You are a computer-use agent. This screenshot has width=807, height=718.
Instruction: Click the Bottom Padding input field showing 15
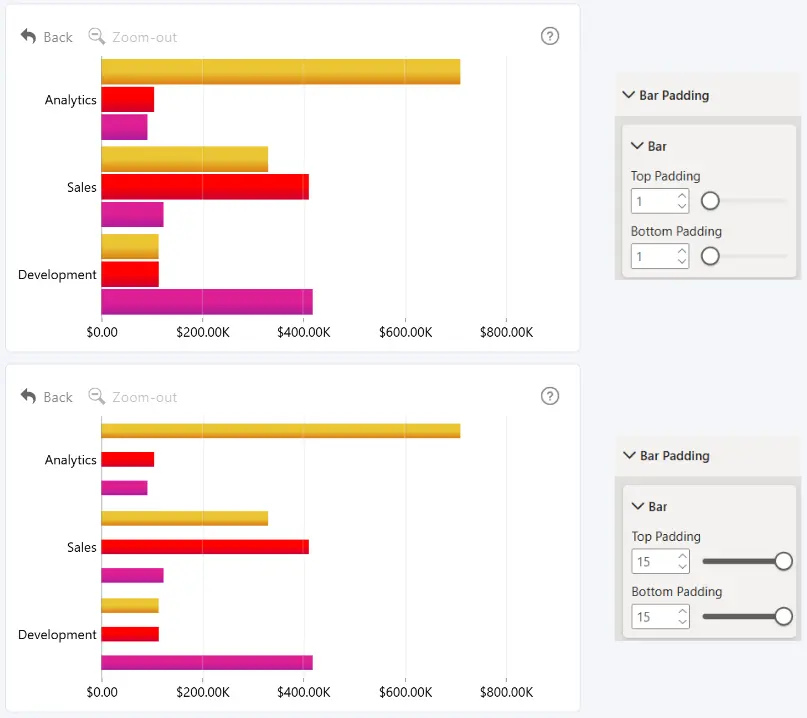(x=660, y=616)
